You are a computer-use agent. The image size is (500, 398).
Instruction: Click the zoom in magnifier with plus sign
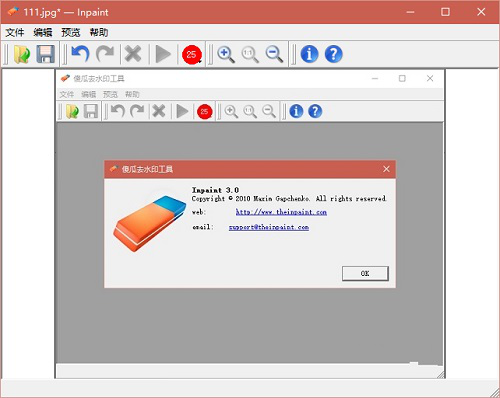[226, 54]
